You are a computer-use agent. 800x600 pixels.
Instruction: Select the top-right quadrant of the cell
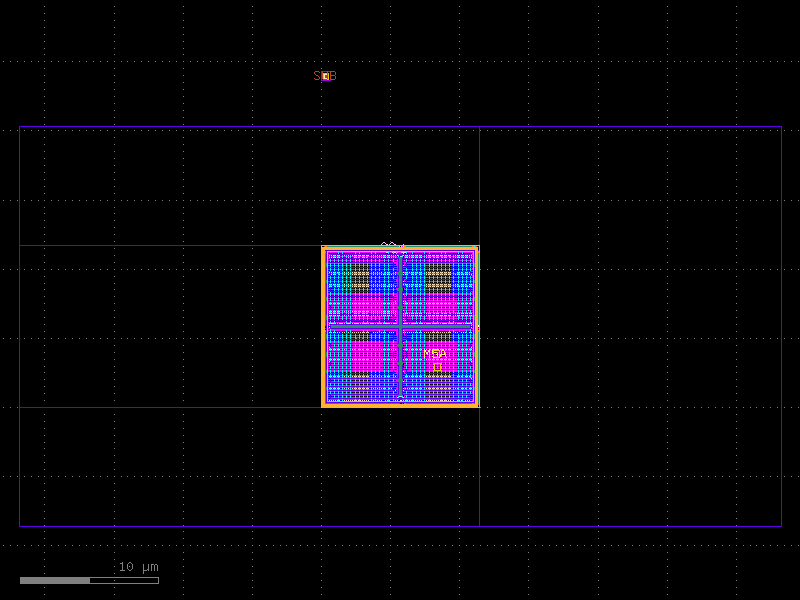(x=440, y=285)
